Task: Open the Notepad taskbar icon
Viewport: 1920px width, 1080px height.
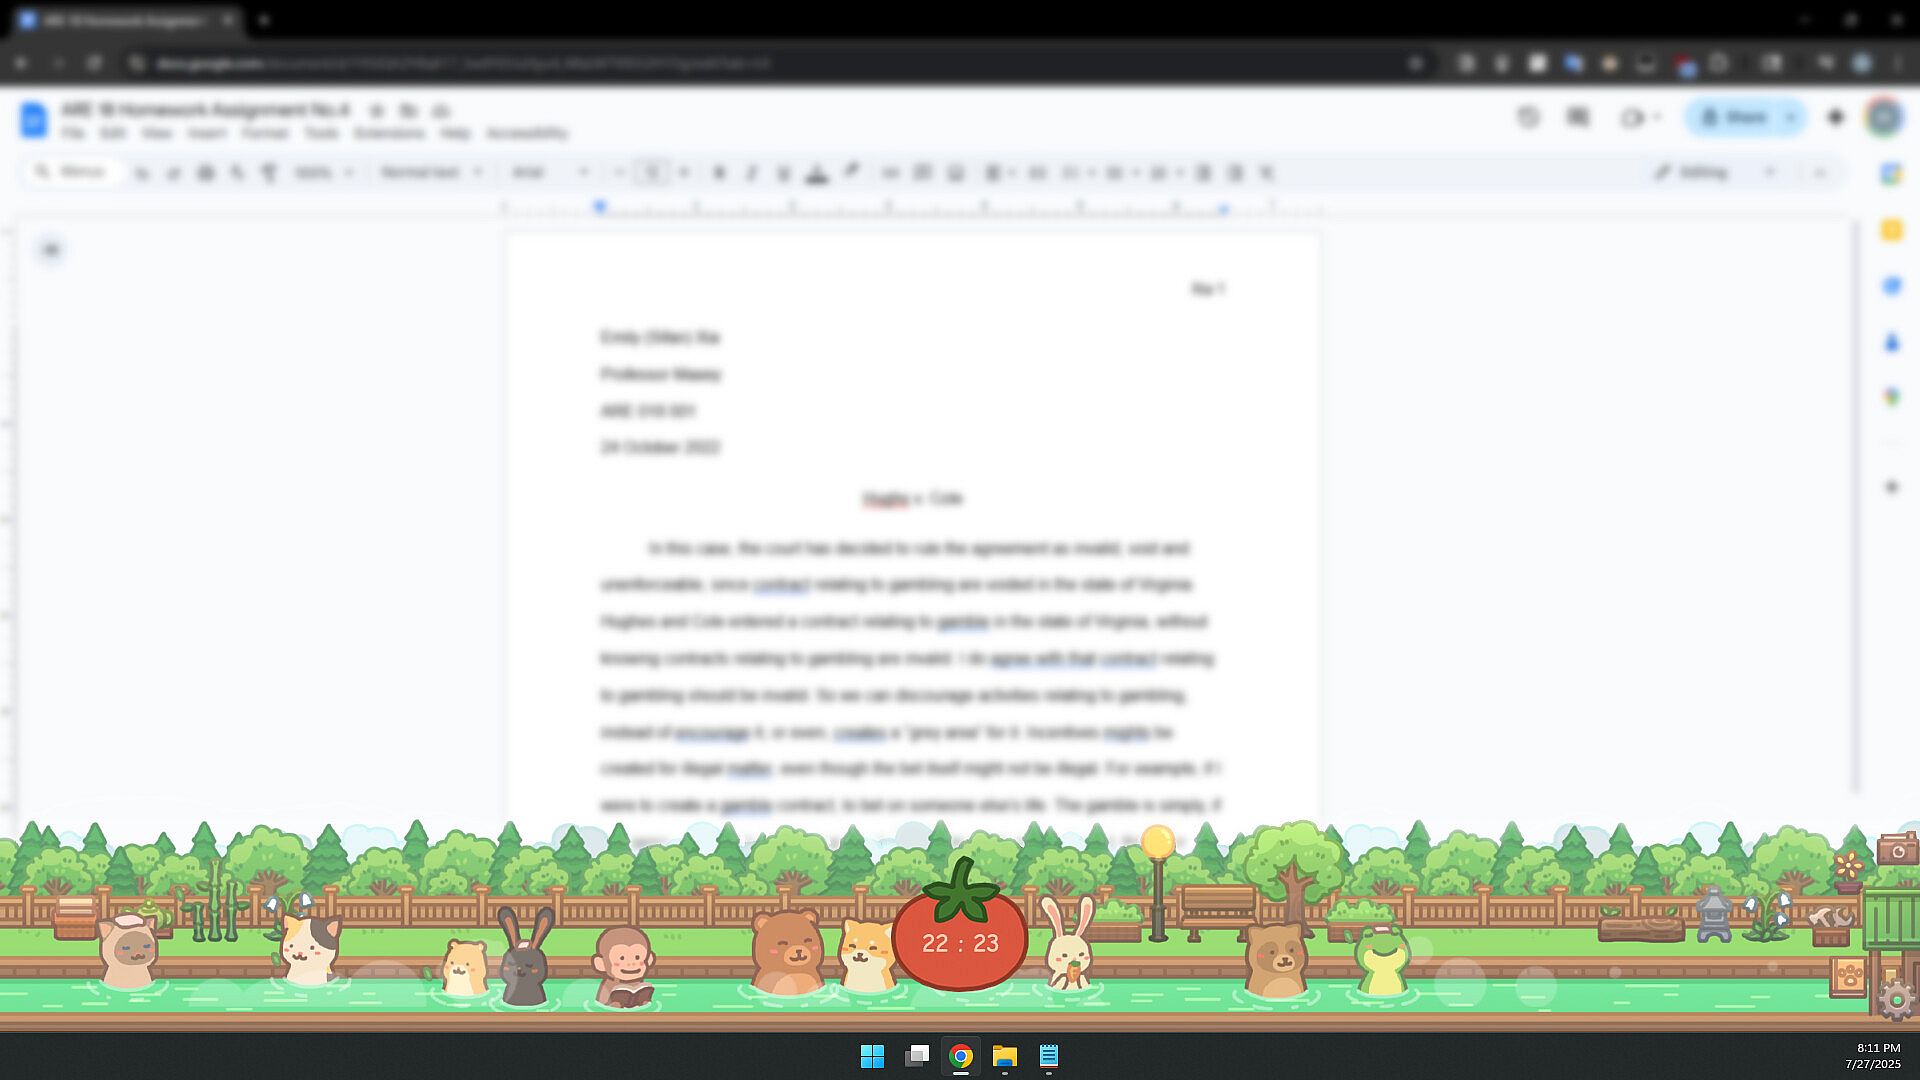Action: pos(1048,1056)
